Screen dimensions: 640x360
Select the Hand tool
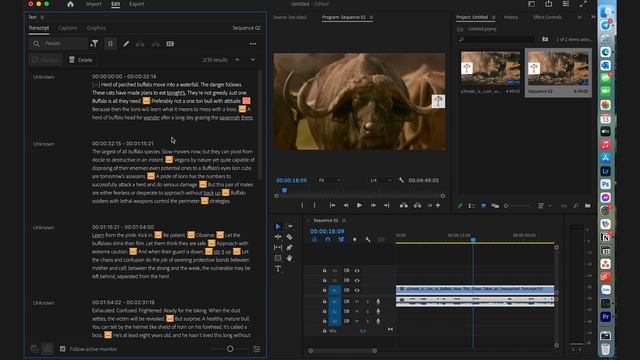coord(289,258)
